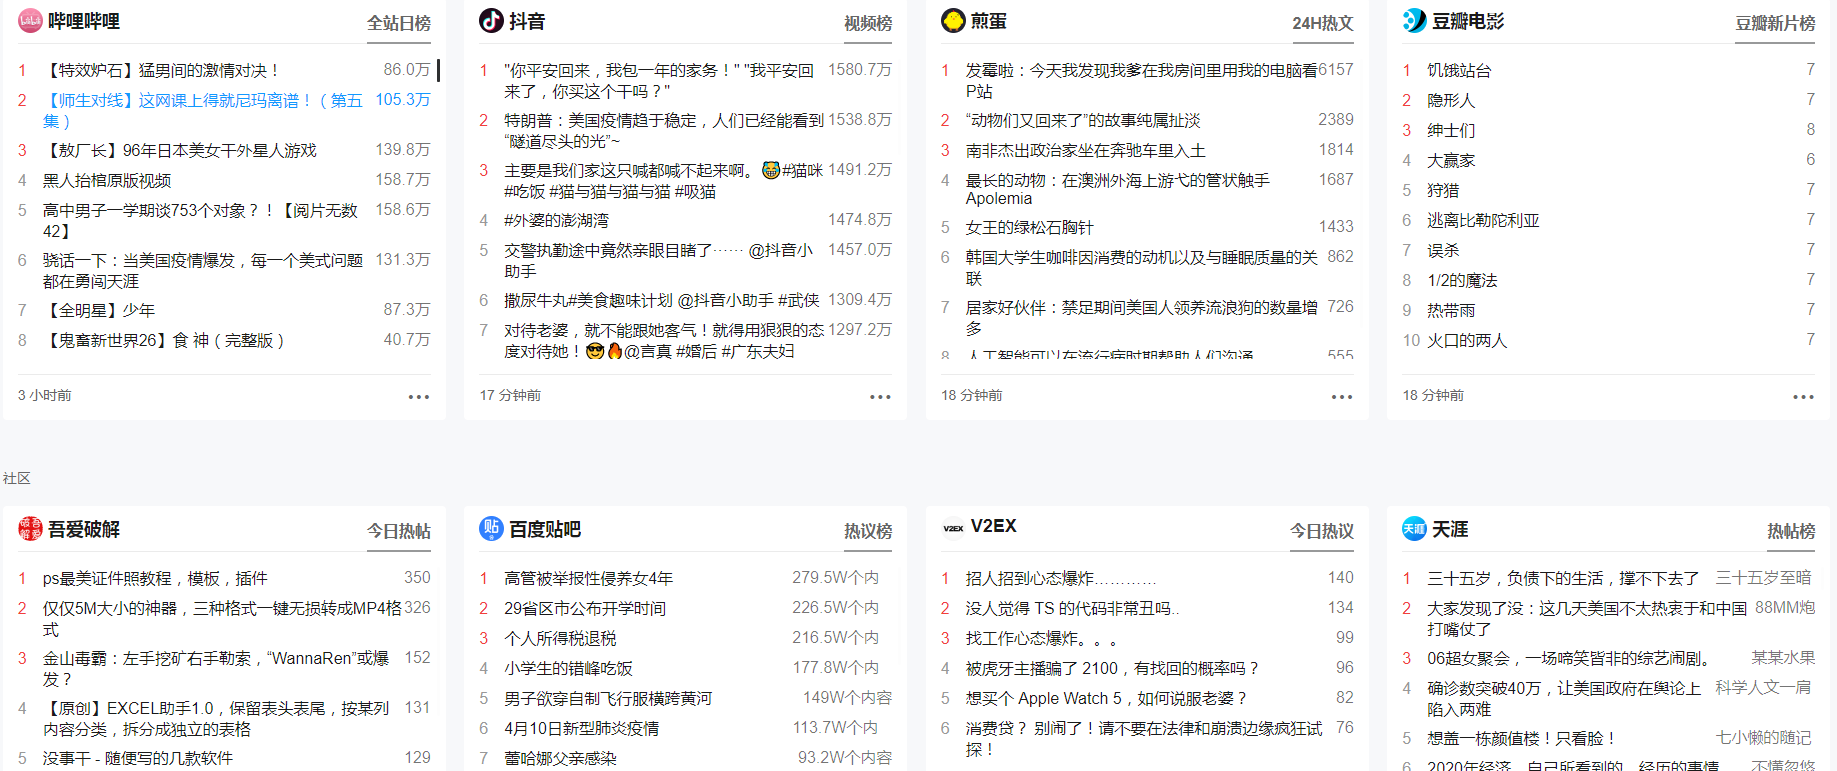
Task: Open 【全明星】少年 video
Action: 99,310
